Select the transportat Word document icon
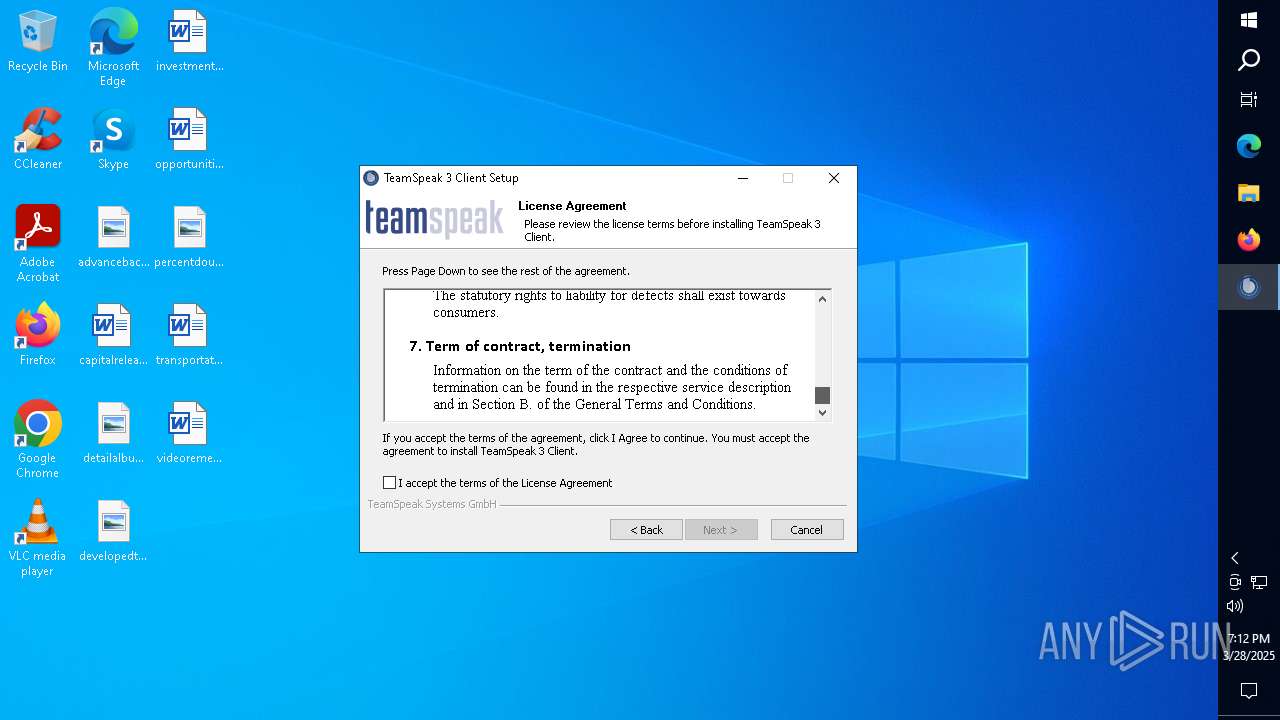Screen dimensions: 1280x720 189,335
